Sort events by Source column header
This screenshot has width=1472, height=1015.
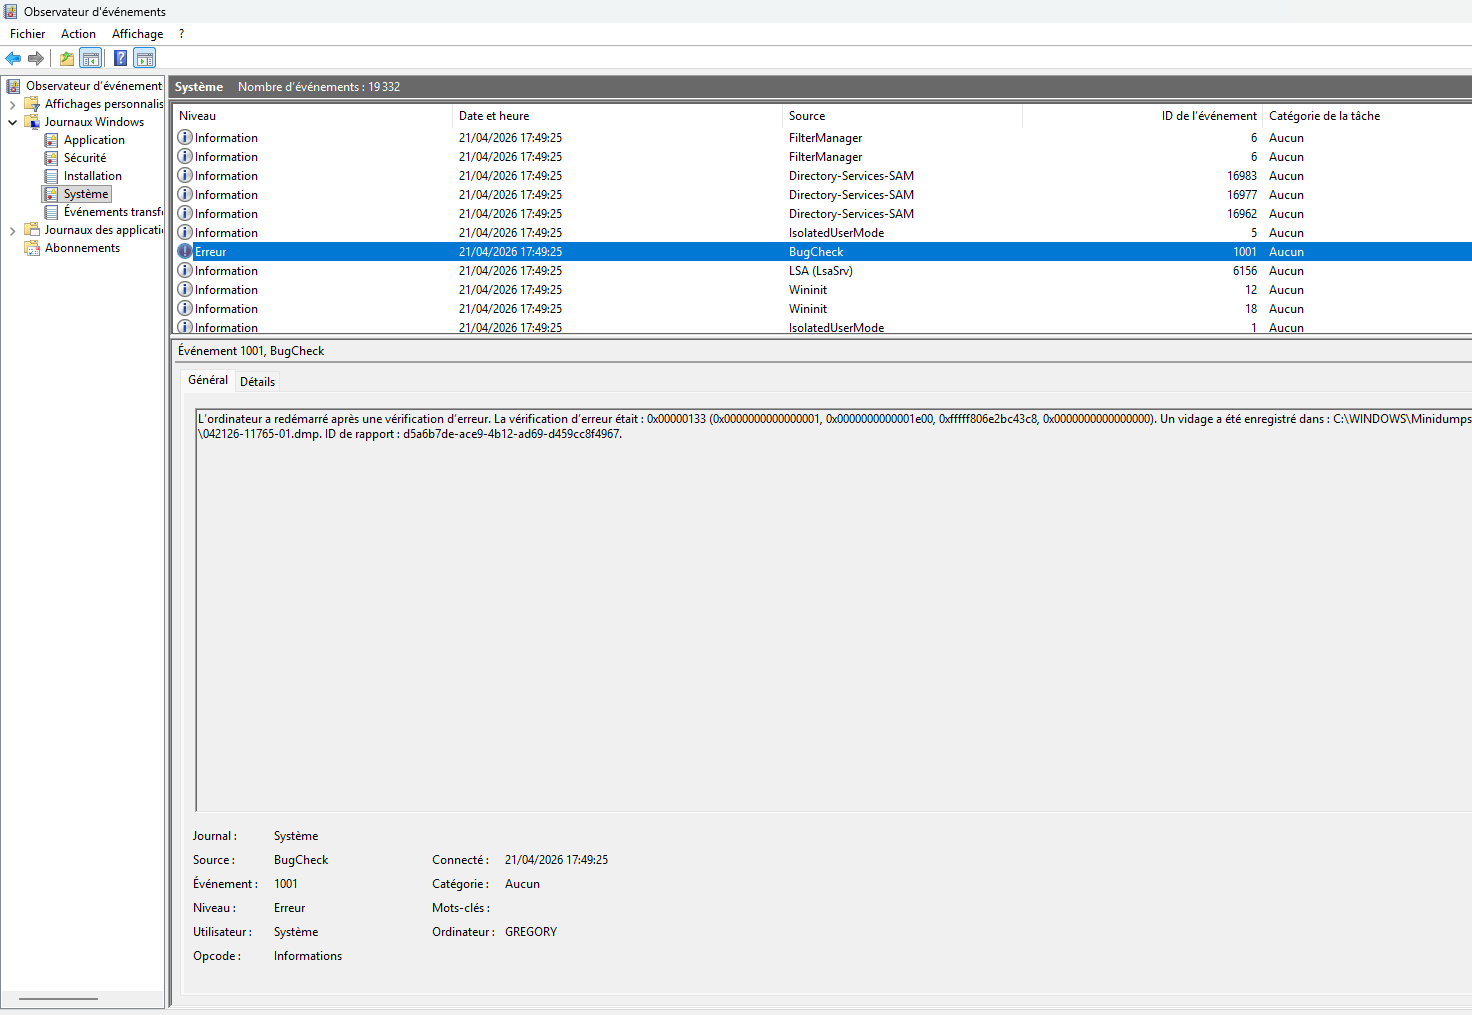point(806,116)
